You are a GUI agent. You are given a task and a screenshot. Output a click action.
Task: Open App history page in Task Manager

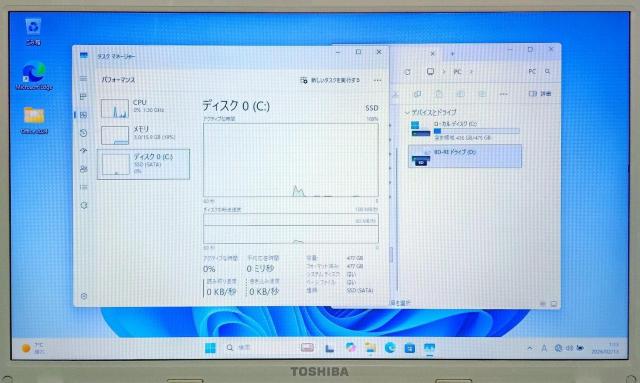[x=83, y=133]
